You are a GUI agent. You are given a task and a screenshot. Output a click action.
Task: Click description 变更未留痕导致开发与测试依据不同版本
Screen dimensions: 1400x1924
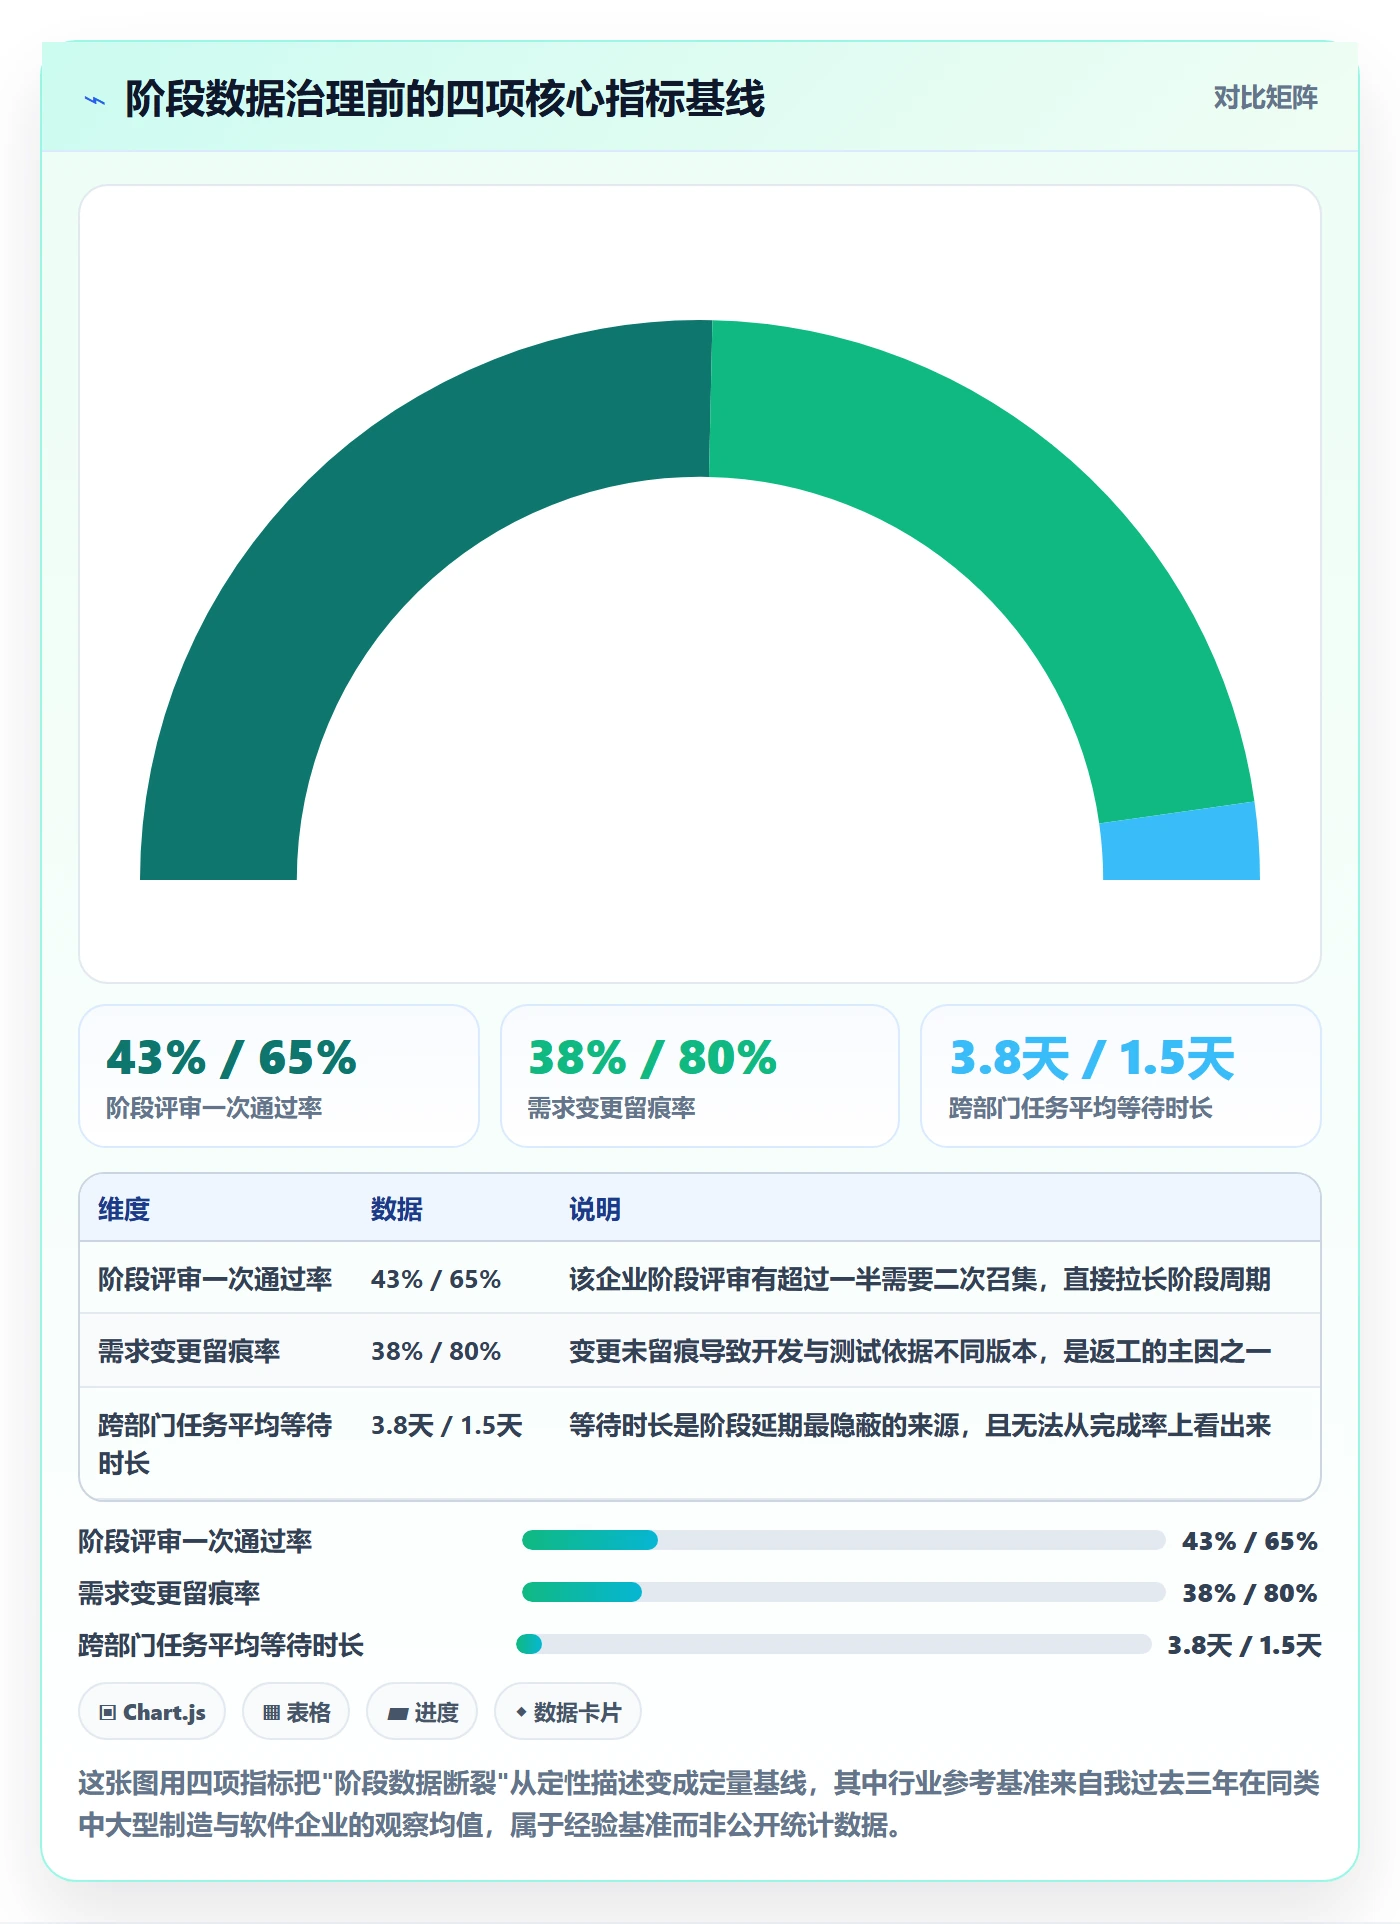point(920,1351)
